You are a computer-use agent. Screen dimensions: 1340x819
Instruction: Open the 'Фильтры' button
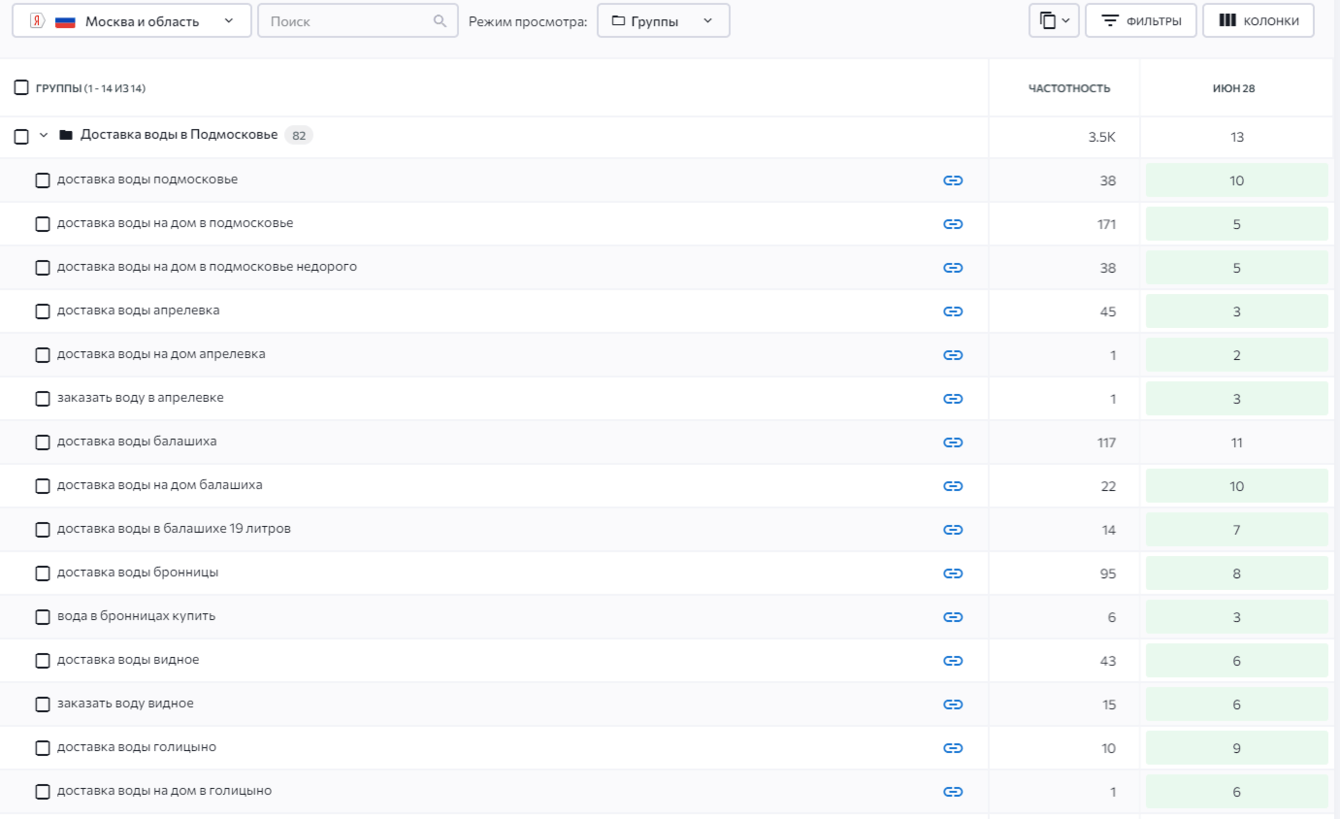point(1141,21)
